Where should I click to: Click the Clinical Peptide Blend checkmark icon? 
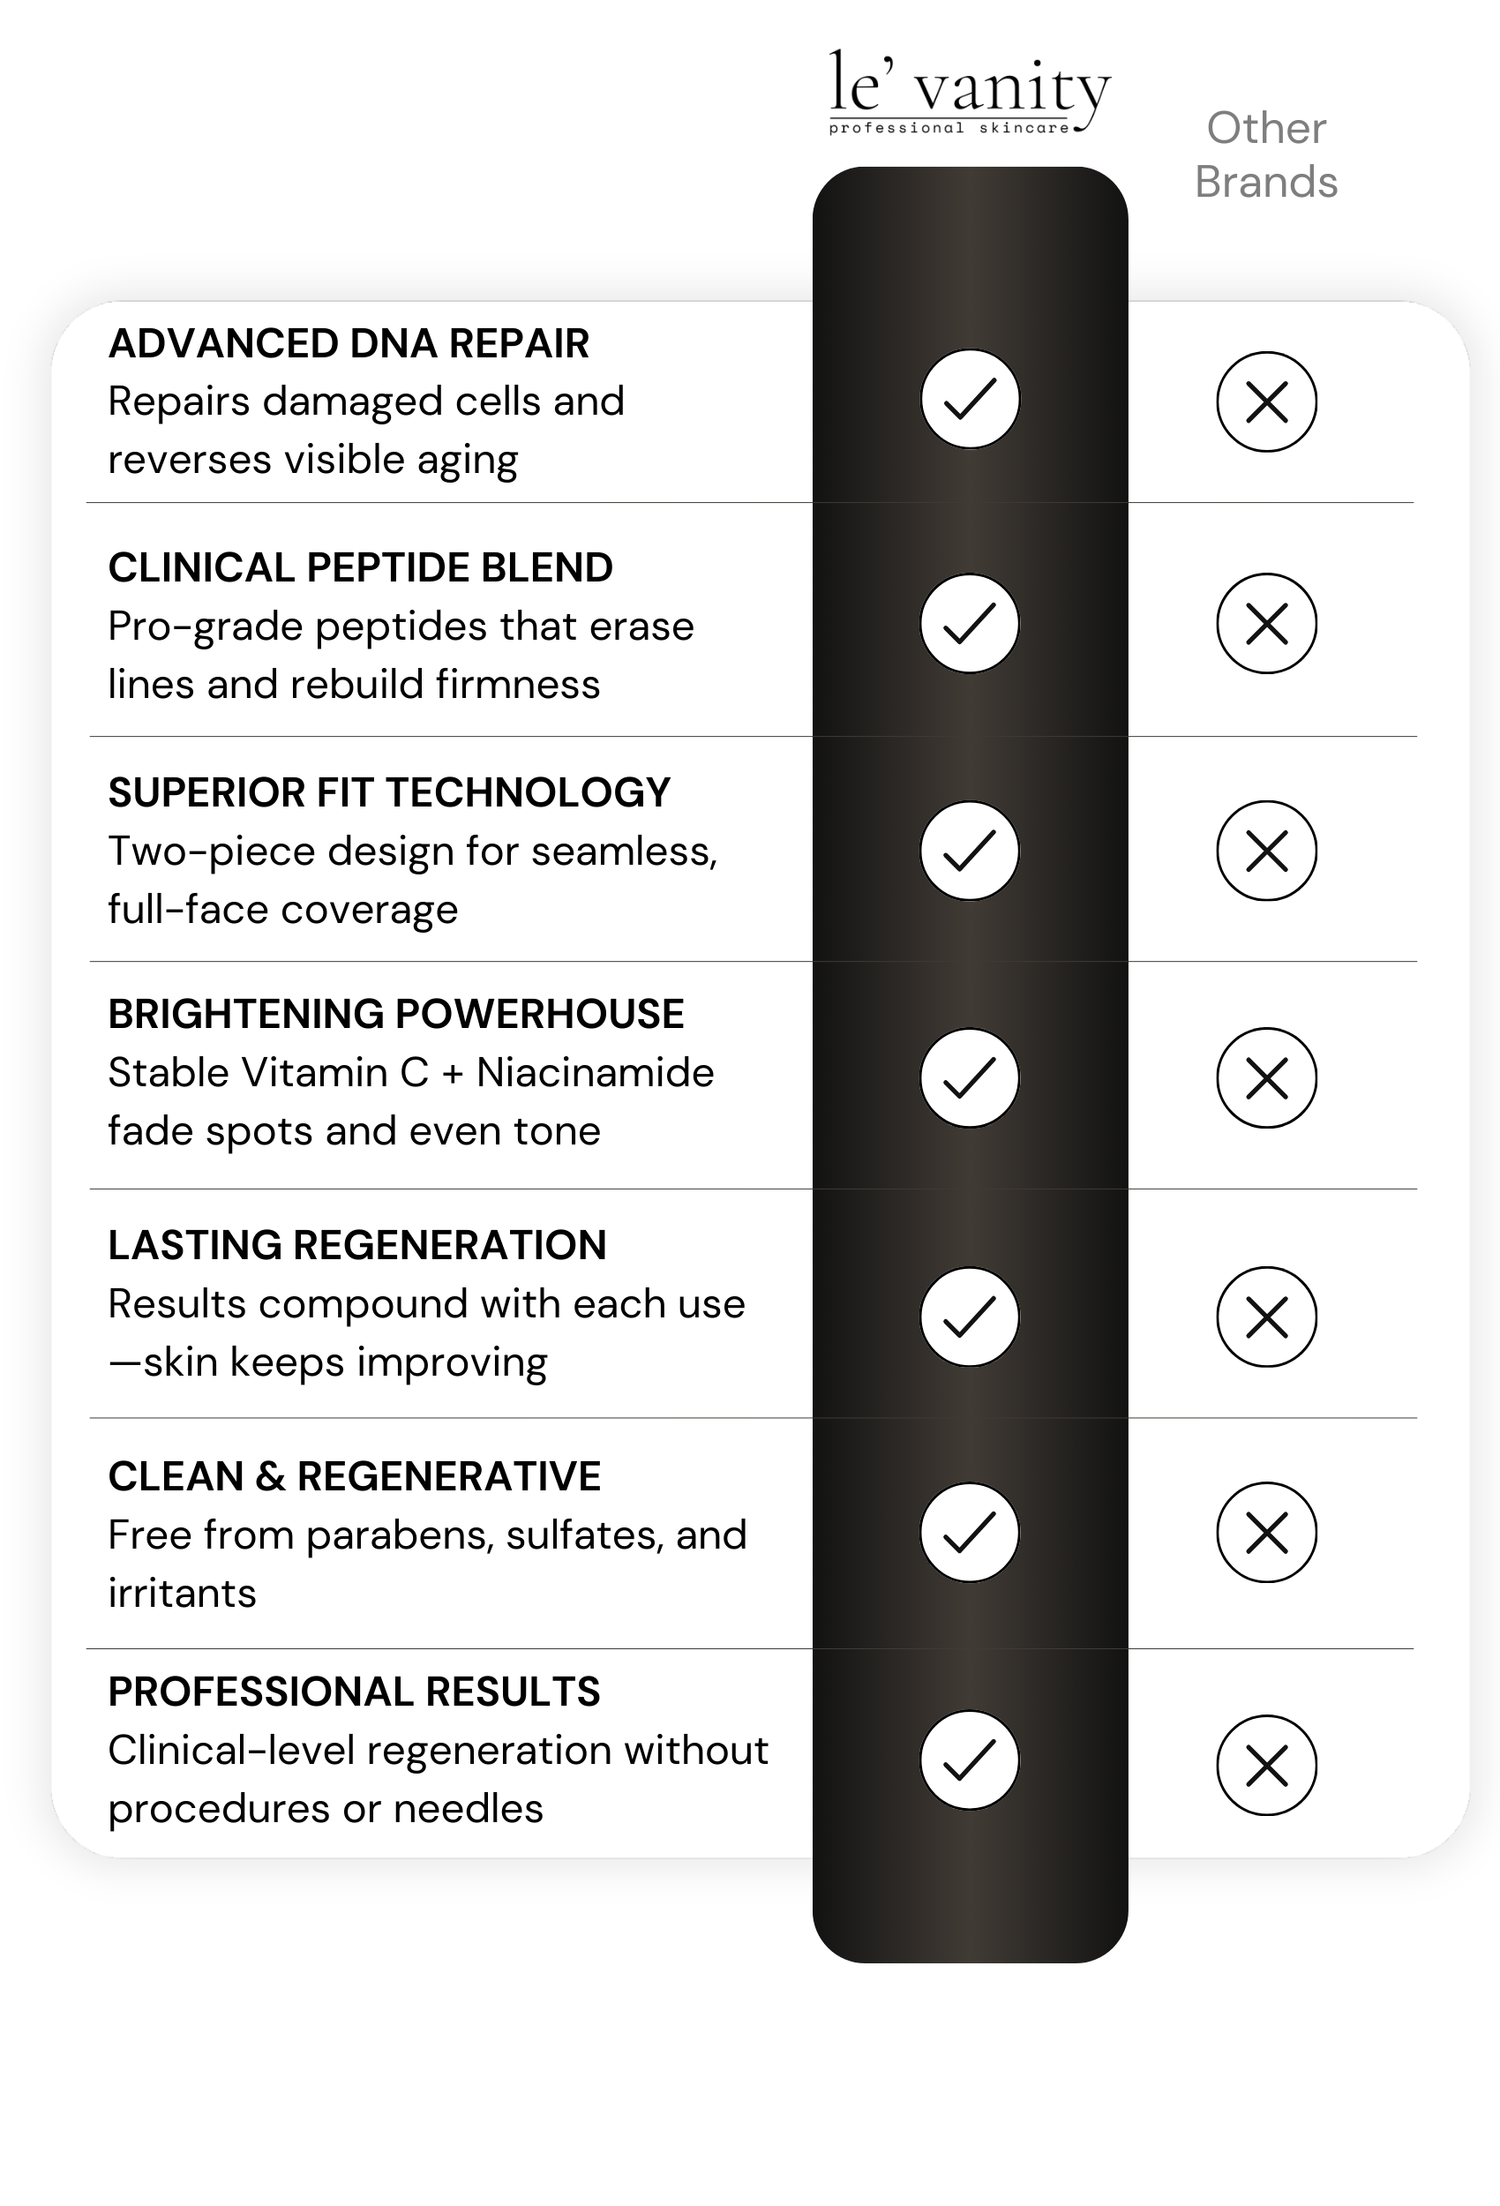[969, 623]
